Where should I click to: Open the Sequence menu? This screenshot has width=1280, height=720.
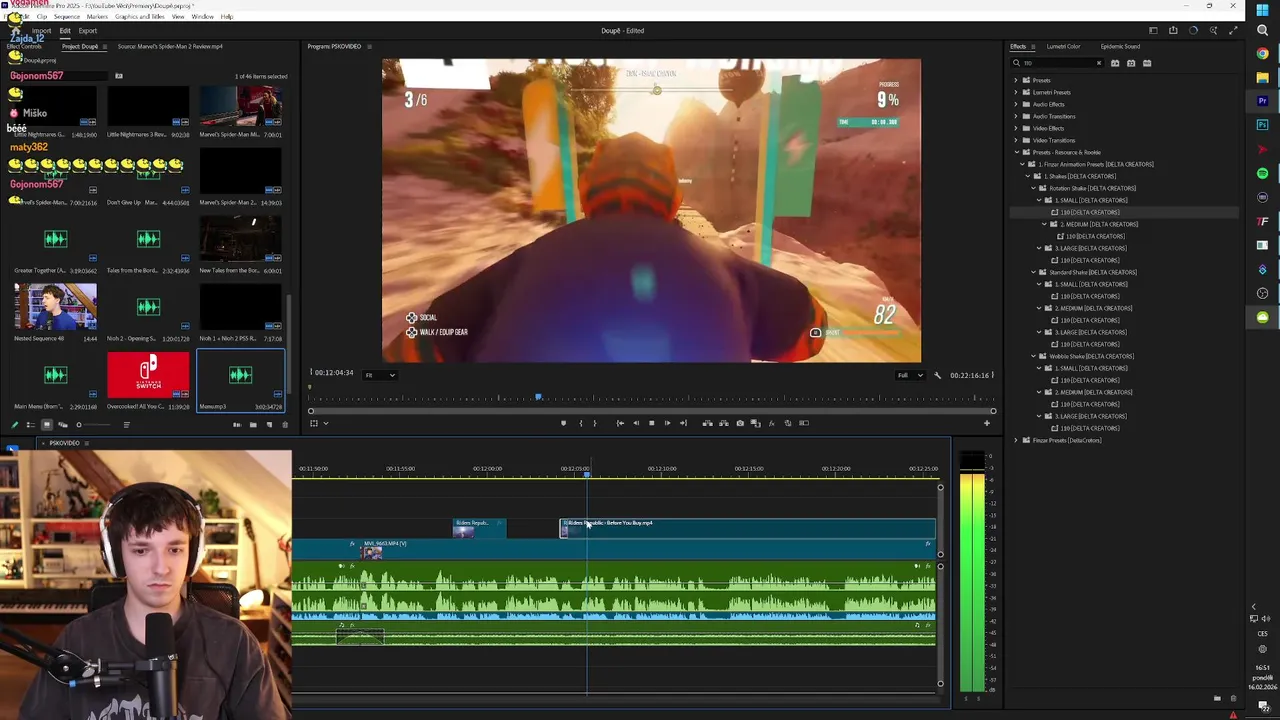tap(67, 17)
